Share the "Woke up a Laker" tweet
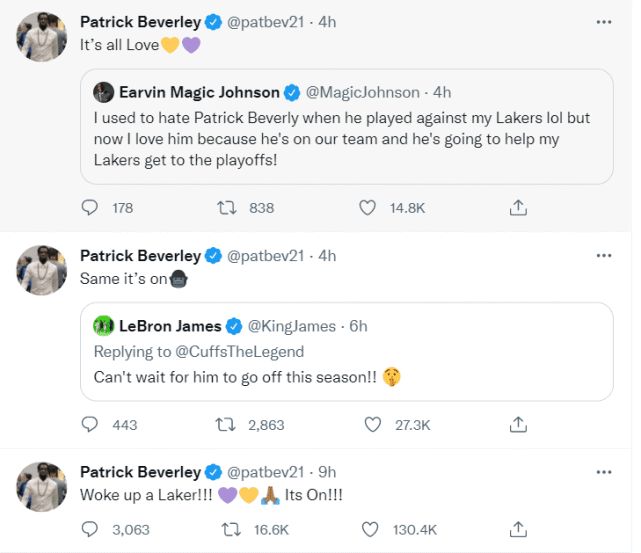Screen dimensions: 641x553 click(518, 529)
